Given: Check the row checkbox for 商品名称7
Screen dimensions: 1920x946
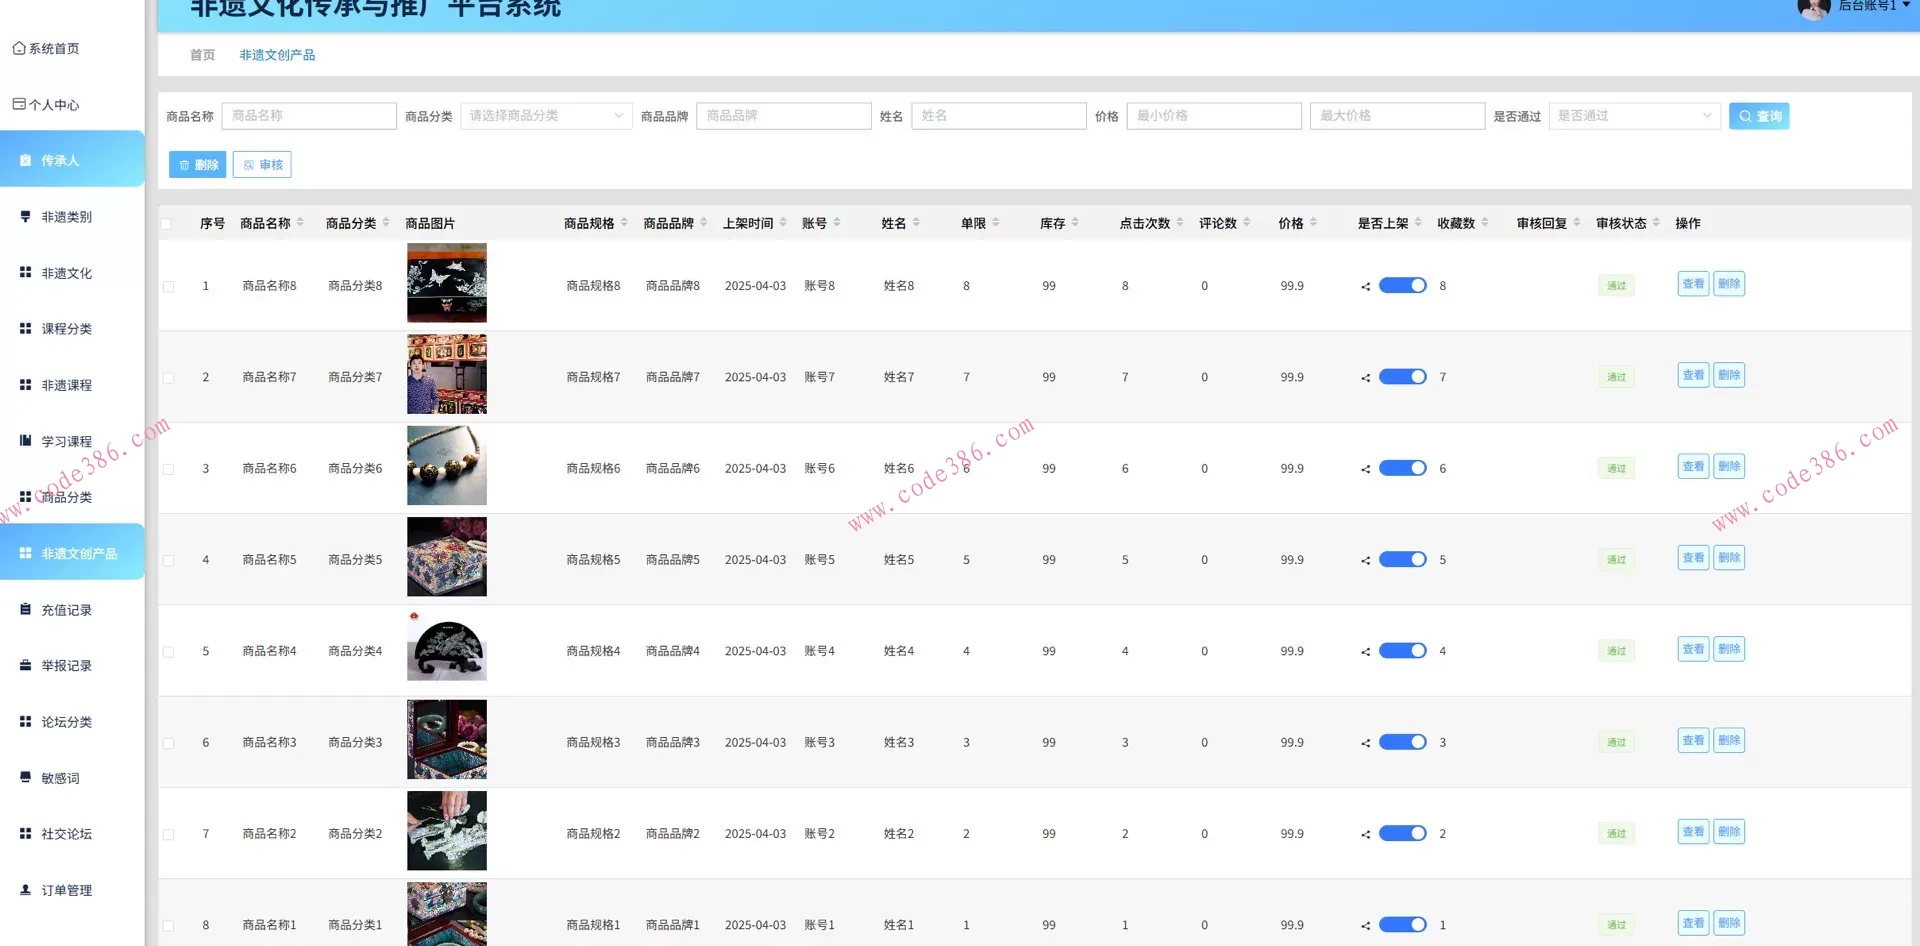Looking at the screenshot, I should [168, 378].
